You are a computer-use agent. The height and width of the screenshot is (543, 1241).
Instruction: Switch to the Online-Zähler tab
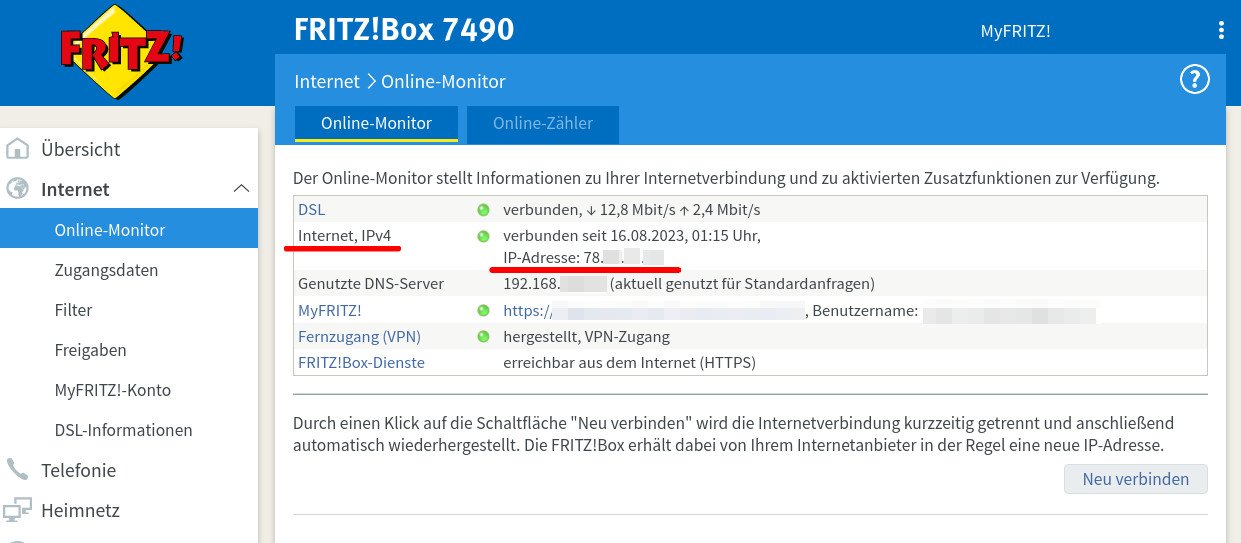tap(542, 124)
